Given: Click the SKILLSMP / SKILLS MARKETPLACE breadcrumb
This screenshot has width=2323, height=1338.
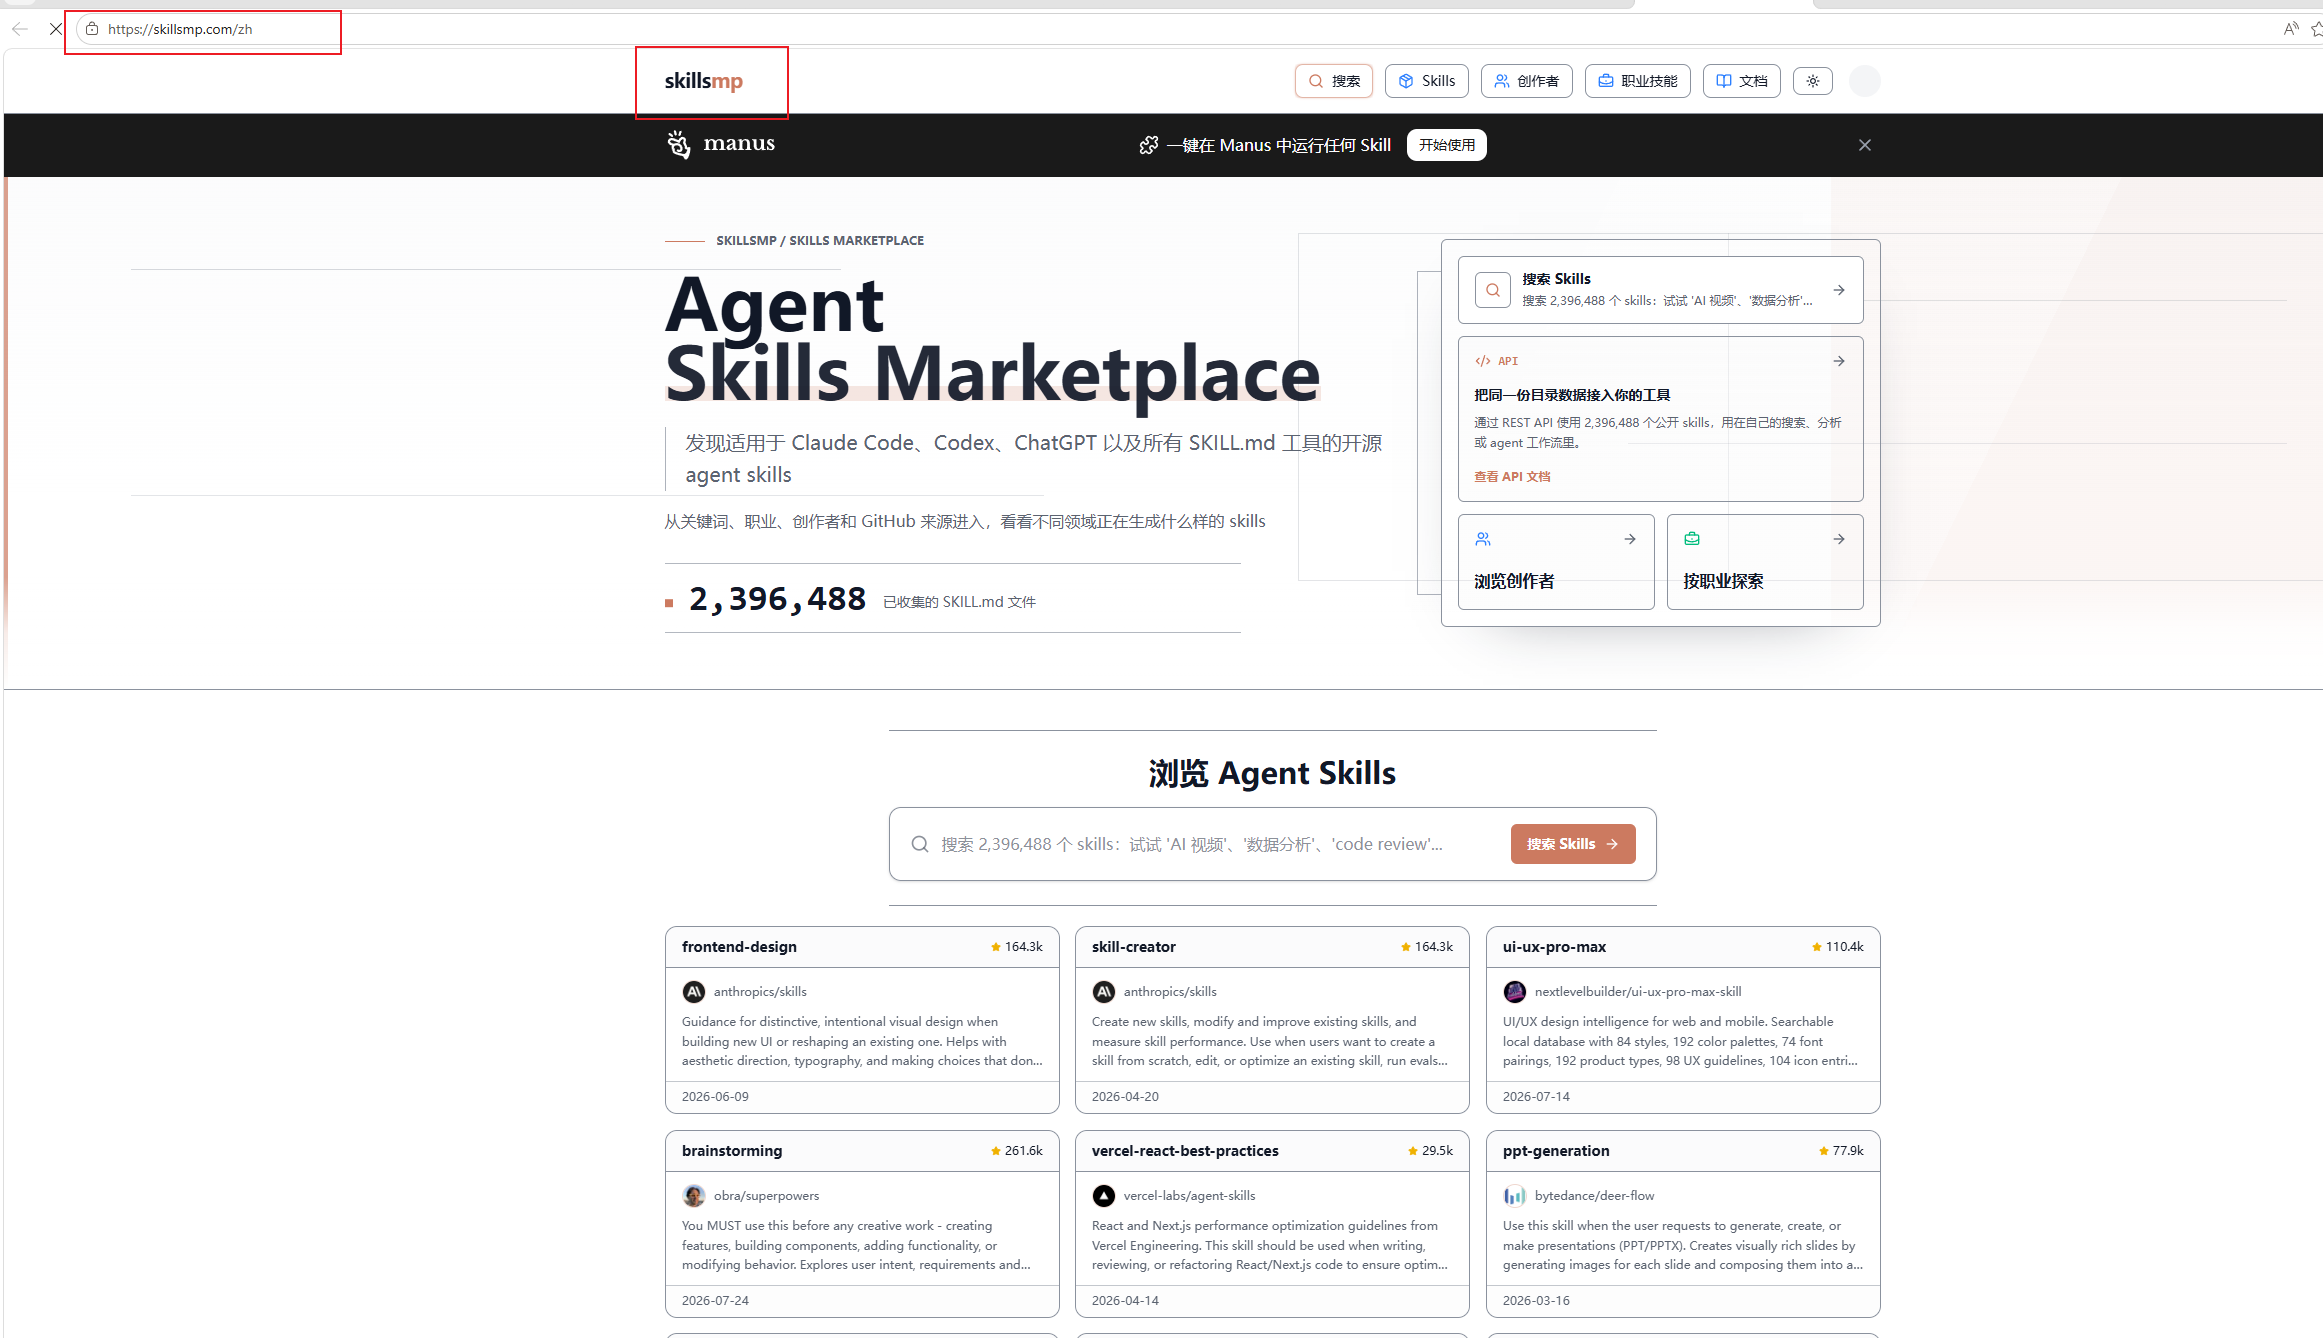Looking at the screenshot, I should tap(820, 241).
